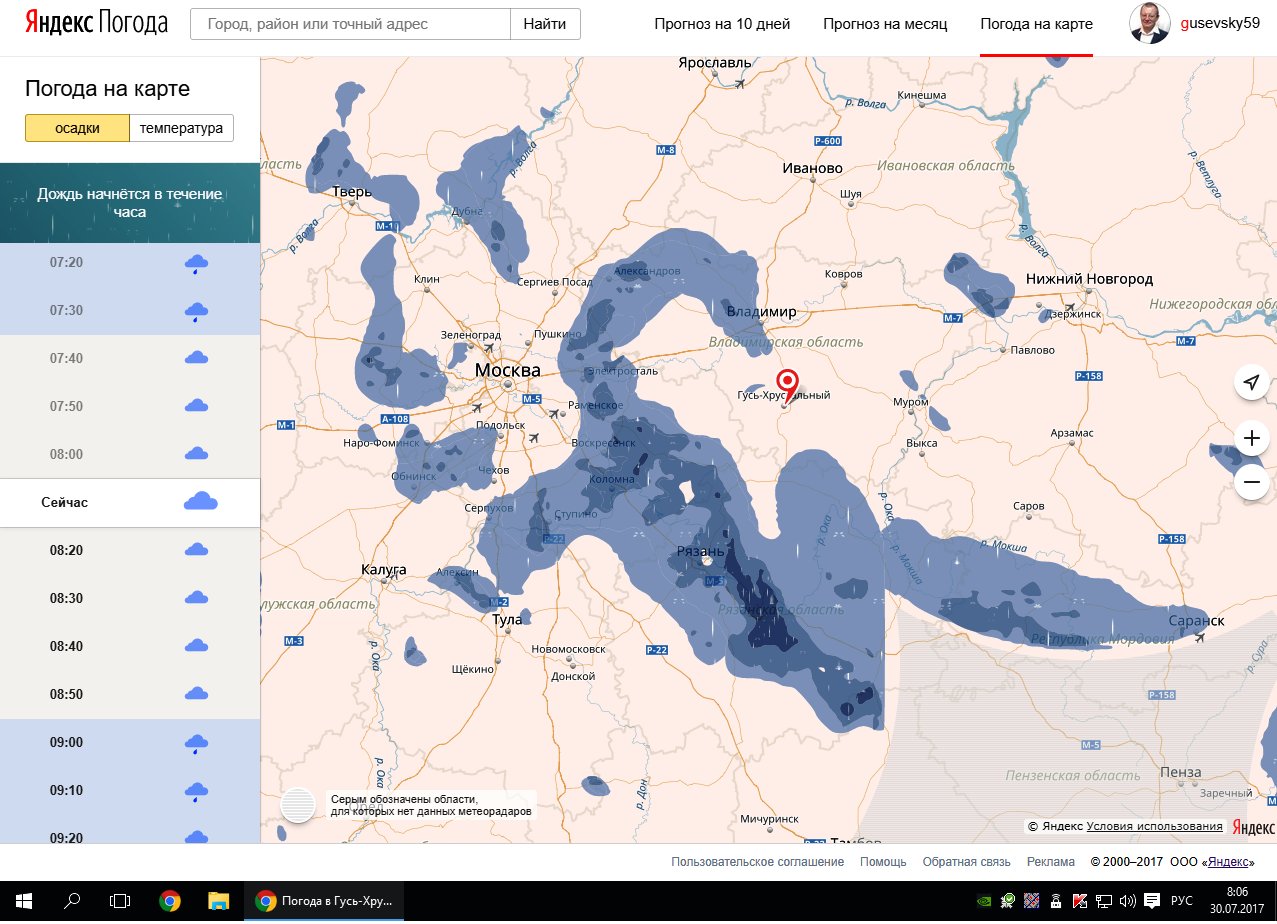
Task: Click the cloud icon at 08:30
Action: [x=197, y=598]
